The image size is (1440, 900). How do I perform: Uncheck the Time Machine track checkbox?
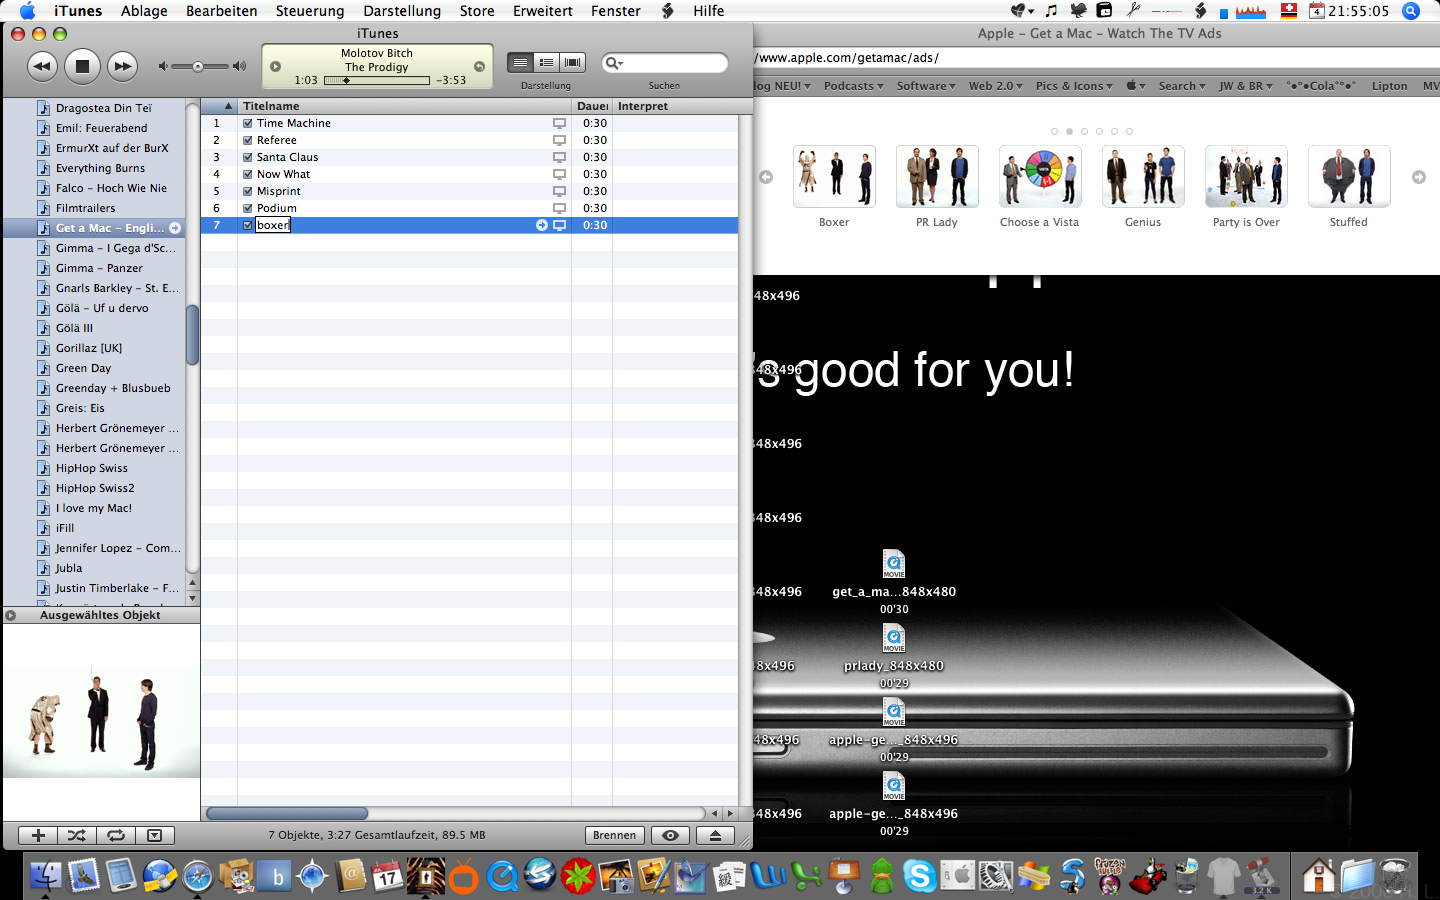point(248,123)
